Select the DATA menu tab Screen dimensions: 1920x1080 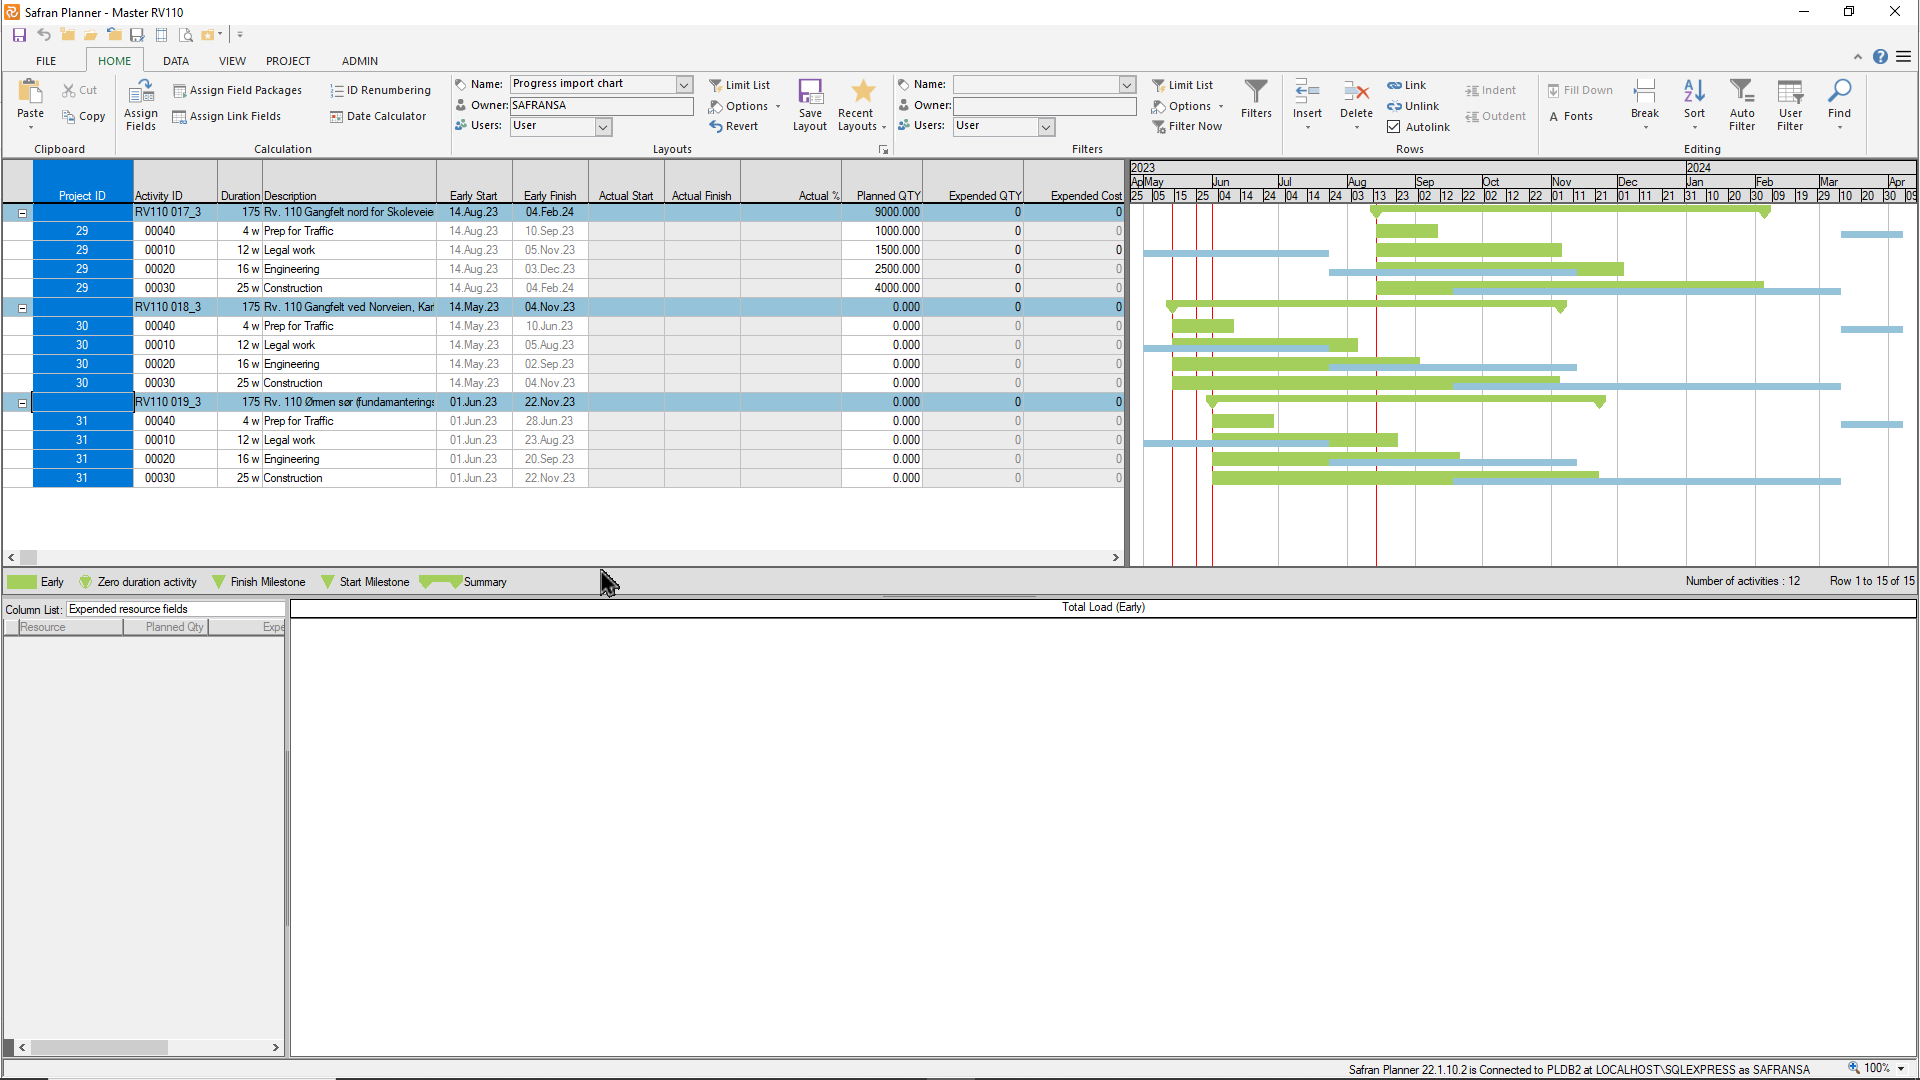tap(175, 61)
